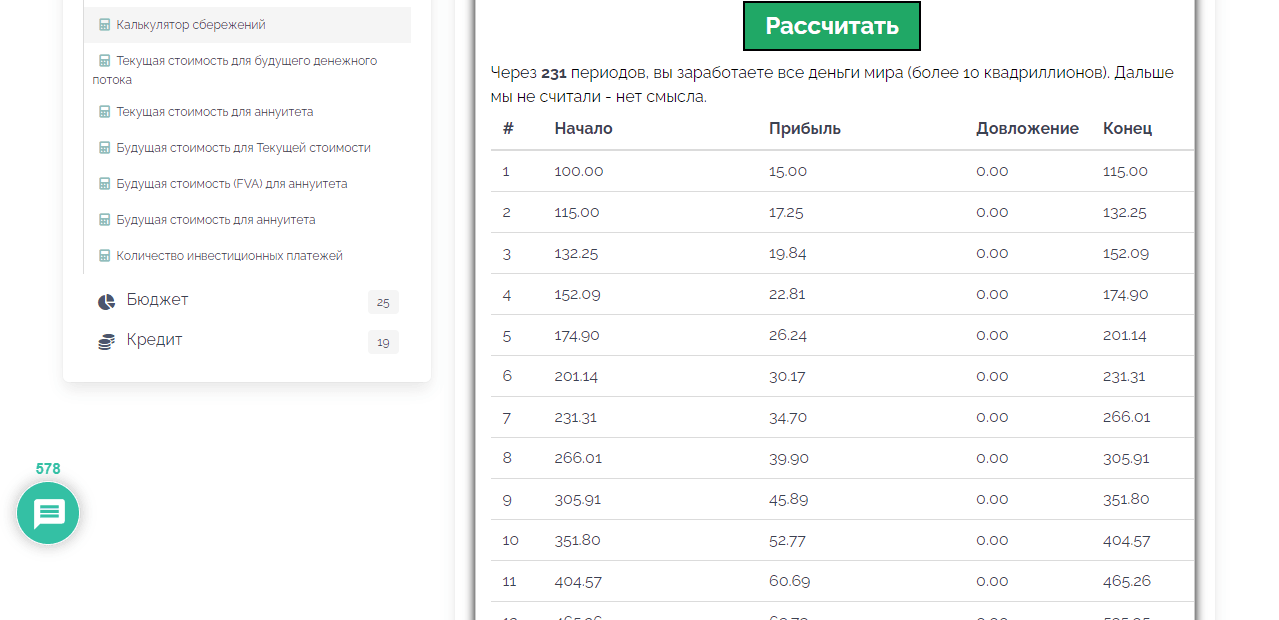Click the pie chart icon beside Бюджет
Screen dimensions: 1279x620
106,298
